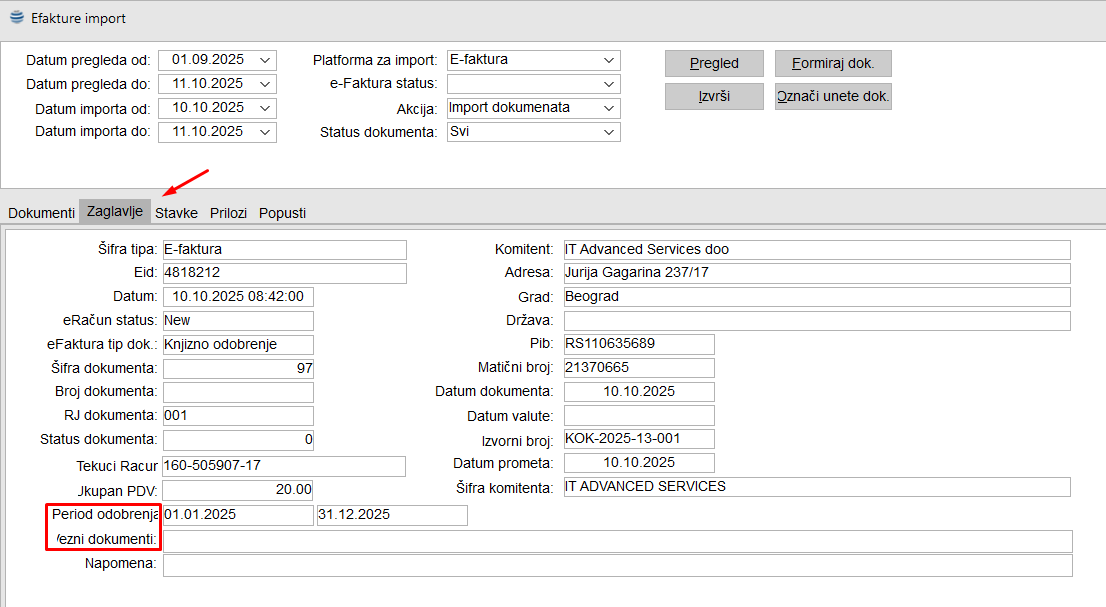Switch to the Dokumenti tab
This screenshot has height=607, width=1106.
pyautogui.click(x=41, y=213)
